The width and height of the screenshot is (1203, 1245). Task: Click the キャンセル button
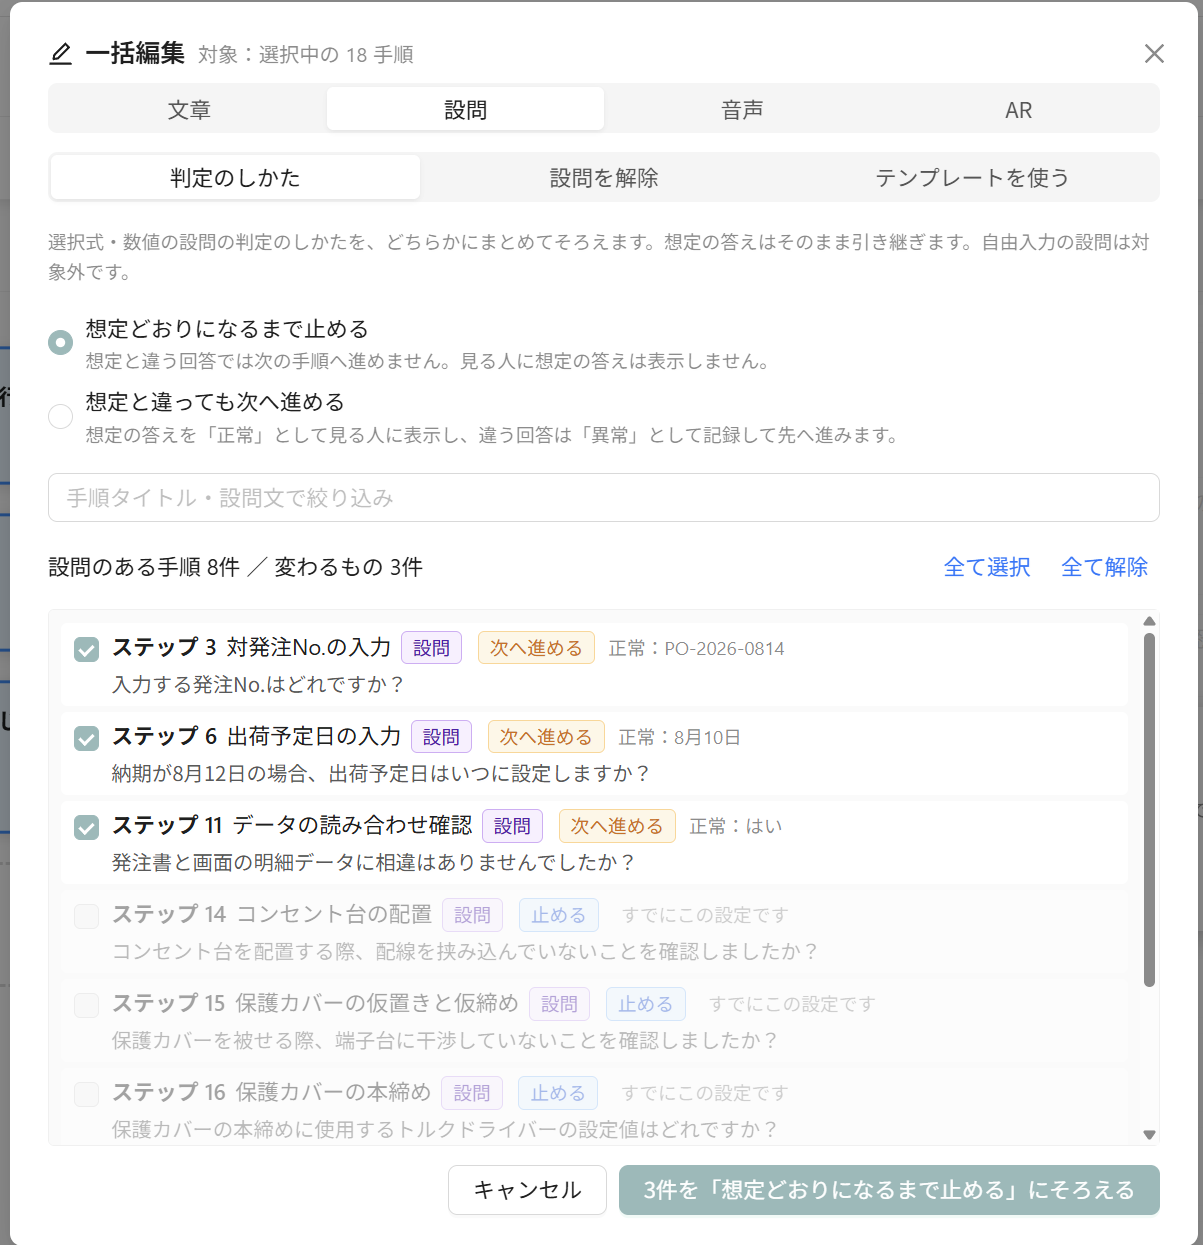coord(527,1190)
